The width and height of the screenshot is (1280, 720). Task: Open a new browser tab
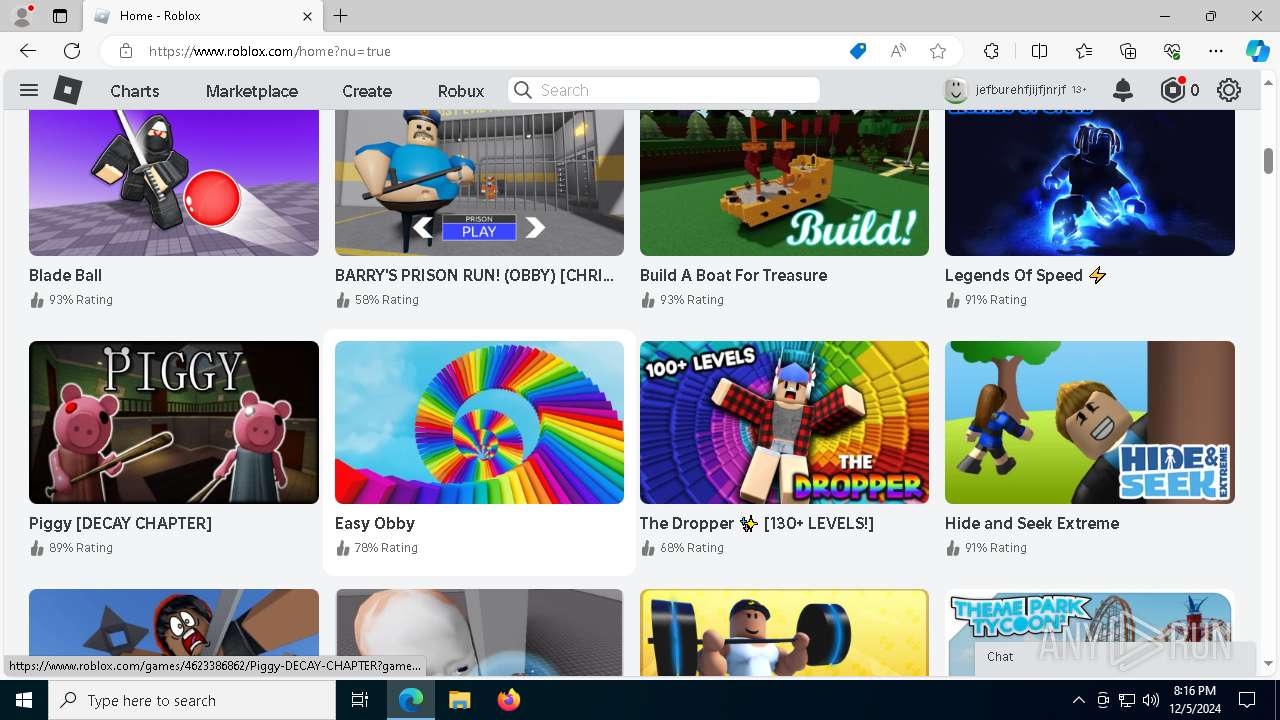[341, 16]
